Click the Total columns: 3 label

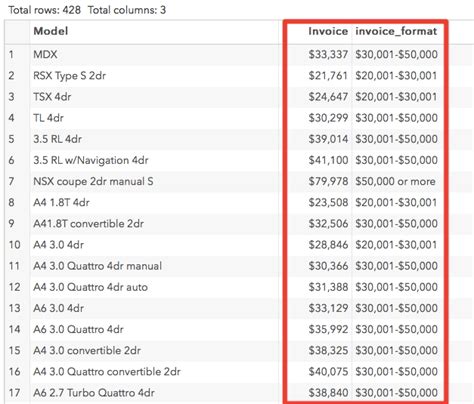[x=127, y=10]
